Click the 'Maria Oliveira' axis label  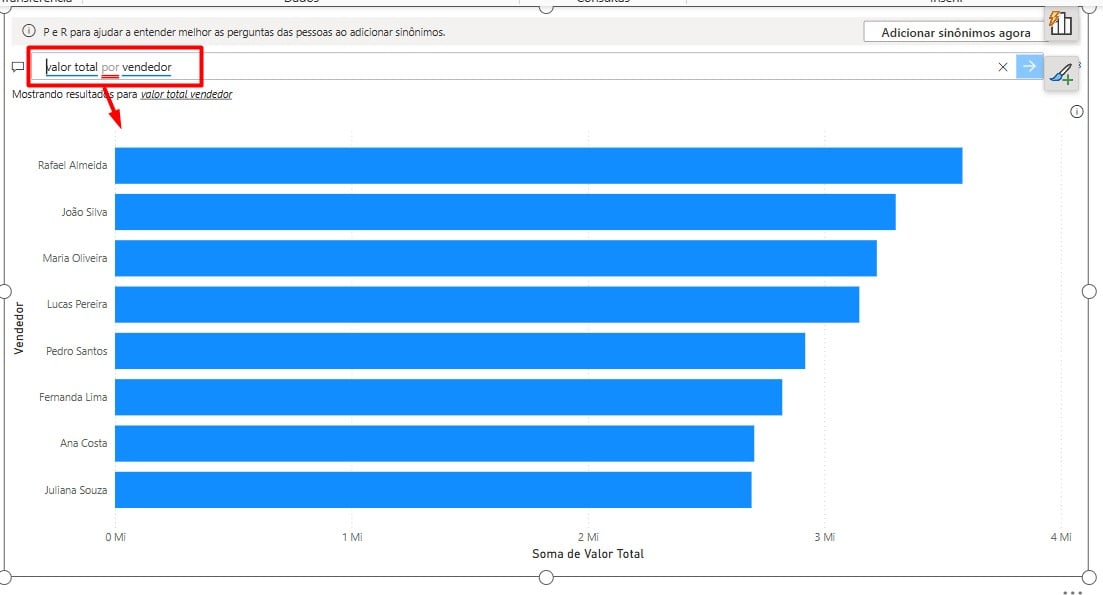(x=75, y=258)
